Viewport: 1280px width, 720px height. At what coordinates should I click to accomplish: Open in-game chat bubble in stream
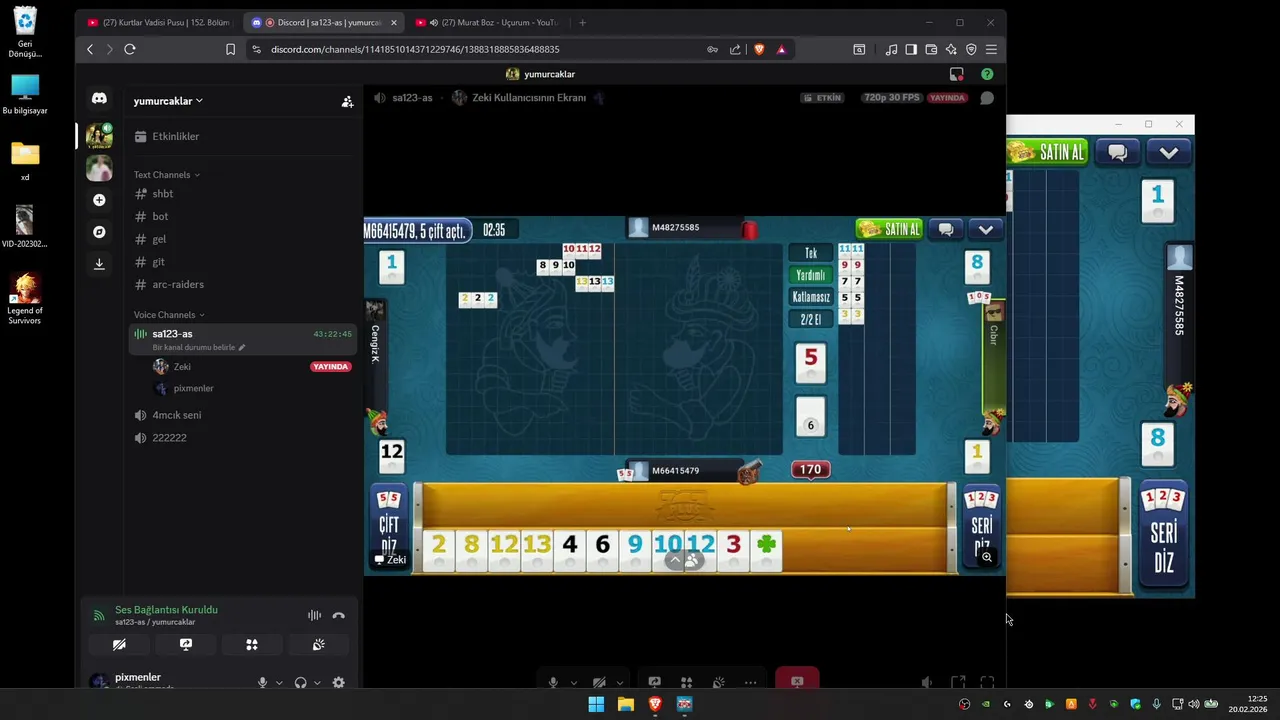[x=946, y=229]
